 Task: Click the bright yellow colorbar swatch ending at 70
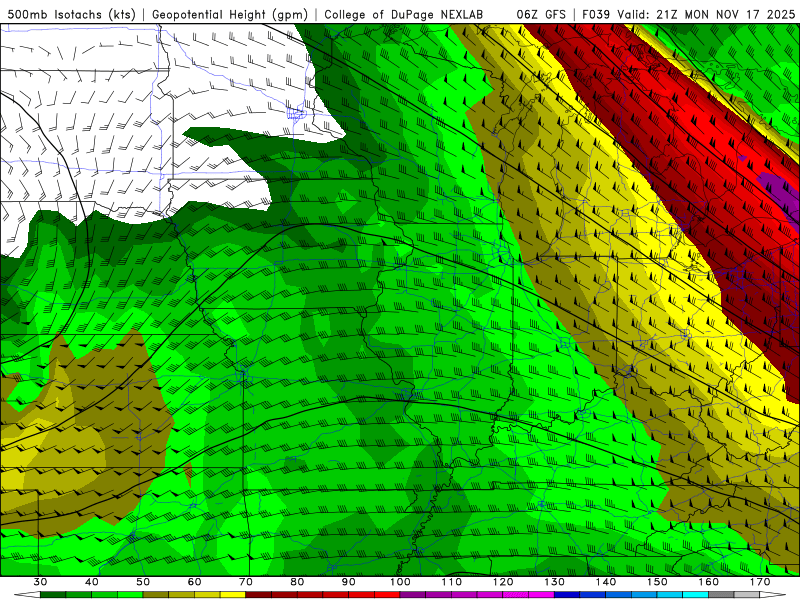click(x=233, y=595)
